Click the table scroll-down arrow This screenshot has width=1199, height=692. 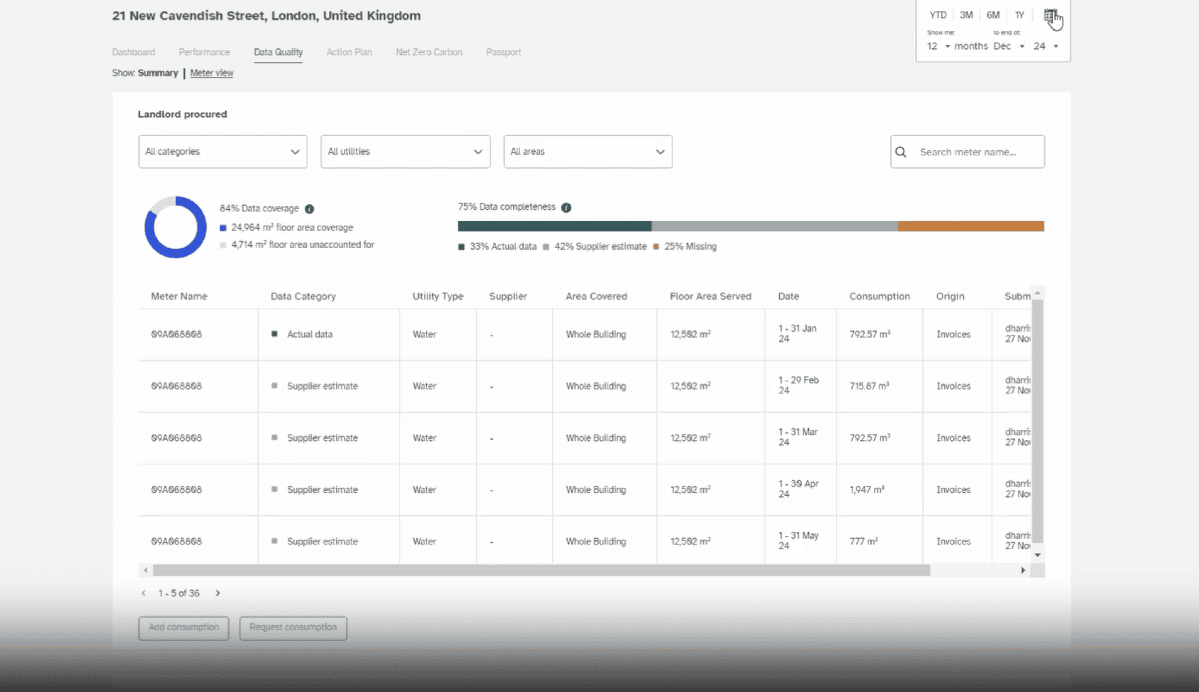coord(1038,555)
